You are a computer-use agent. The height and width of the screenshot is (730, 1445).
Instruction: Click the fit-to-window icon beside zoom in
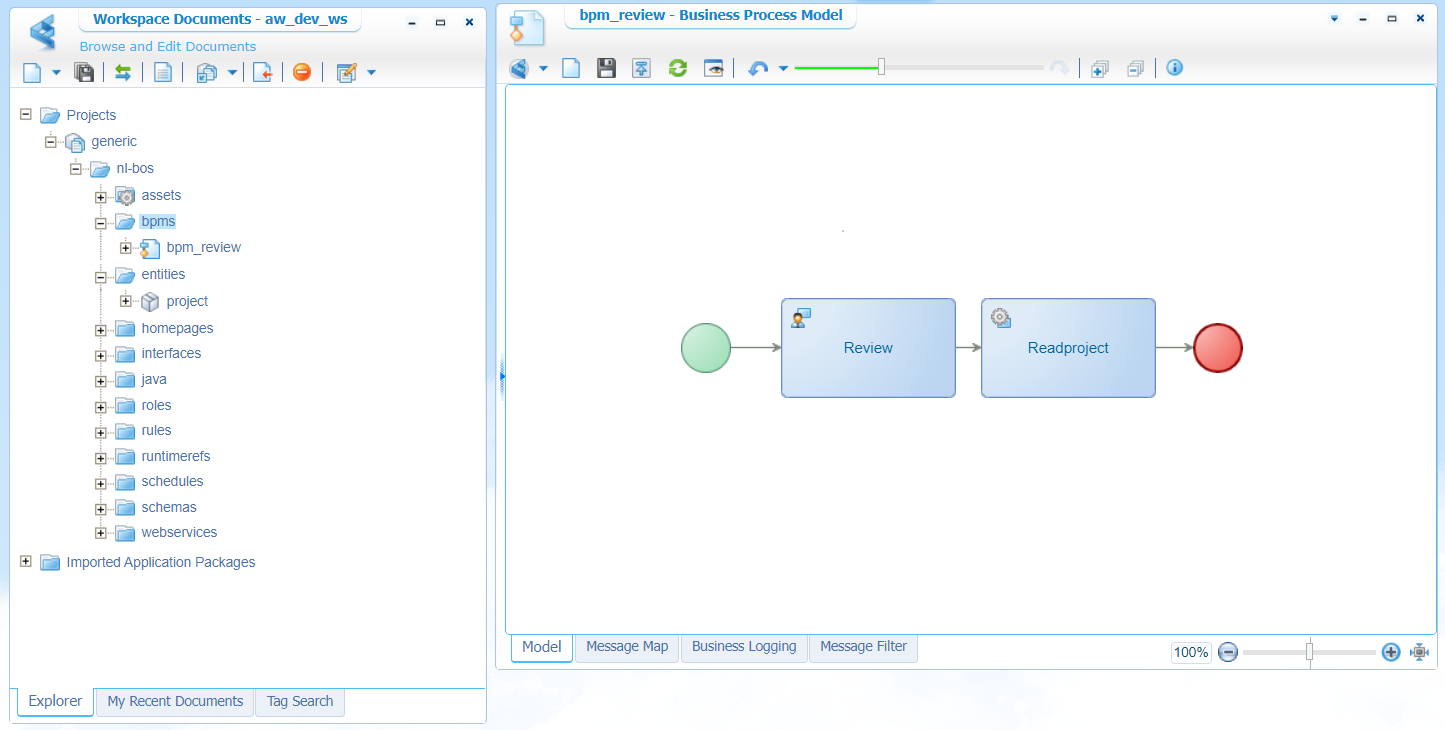[1420, 652]
